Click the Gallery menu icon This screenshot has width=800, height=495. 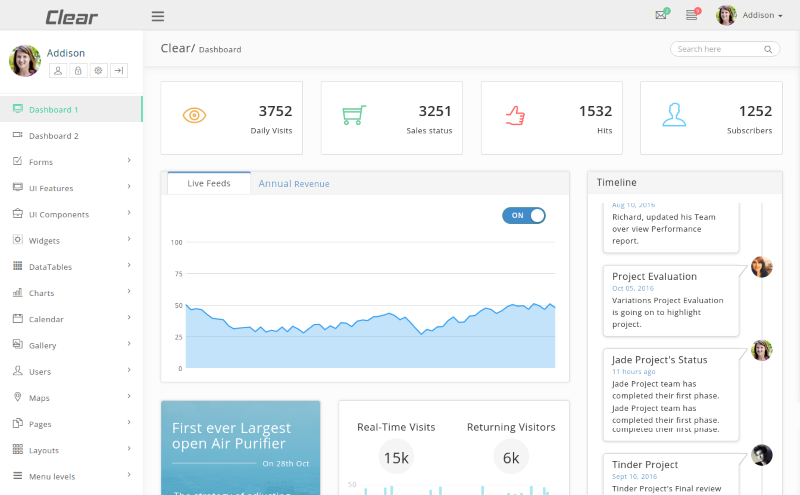point(17,344)
